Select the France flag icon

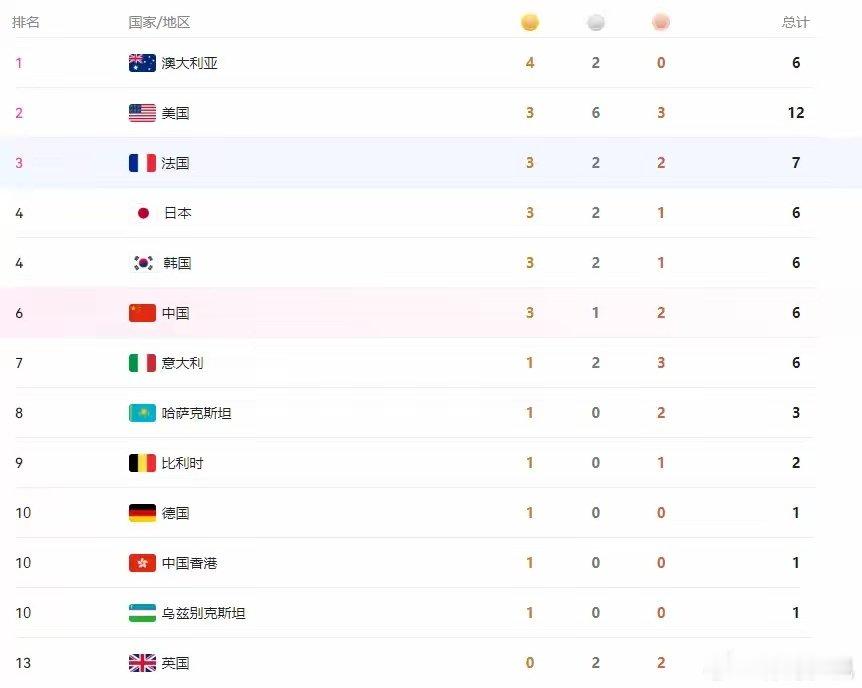[x=142, y=163]
